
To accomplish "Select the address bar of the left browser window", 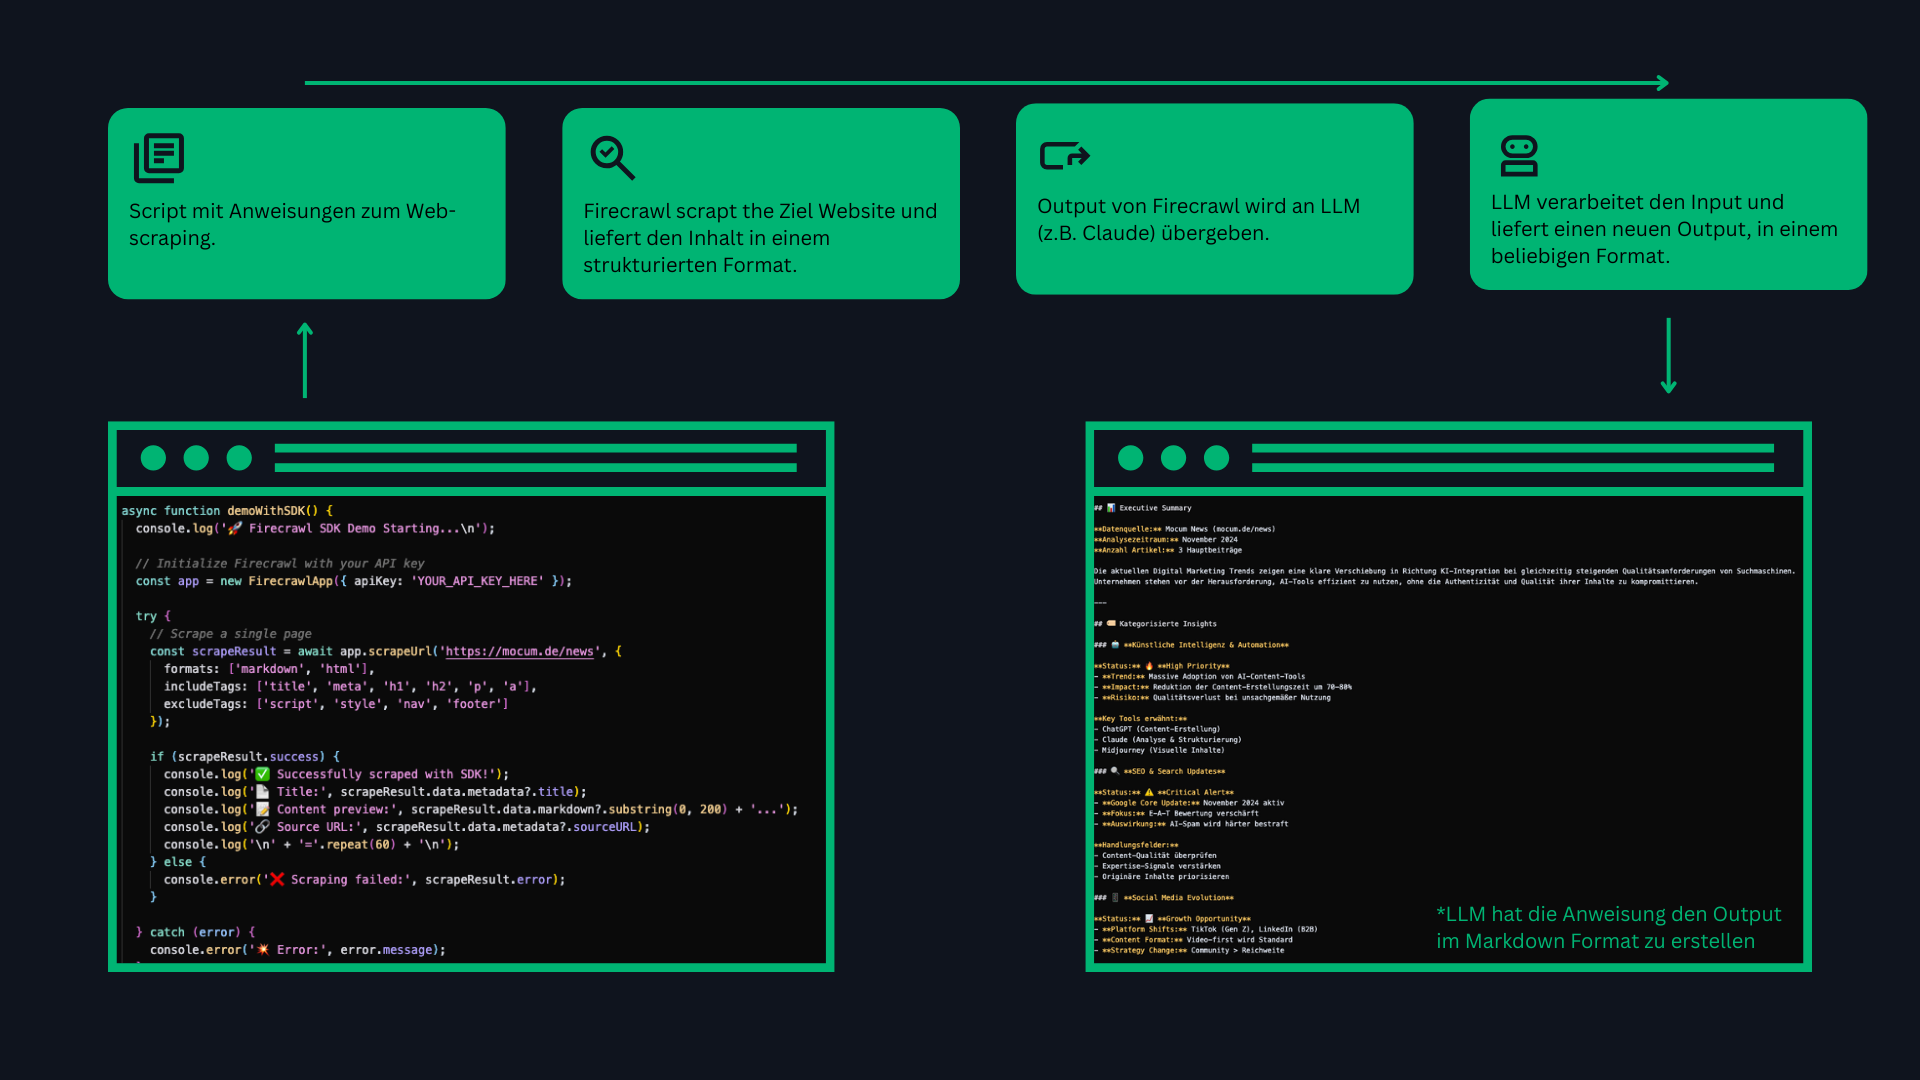I will pos(535,458).
